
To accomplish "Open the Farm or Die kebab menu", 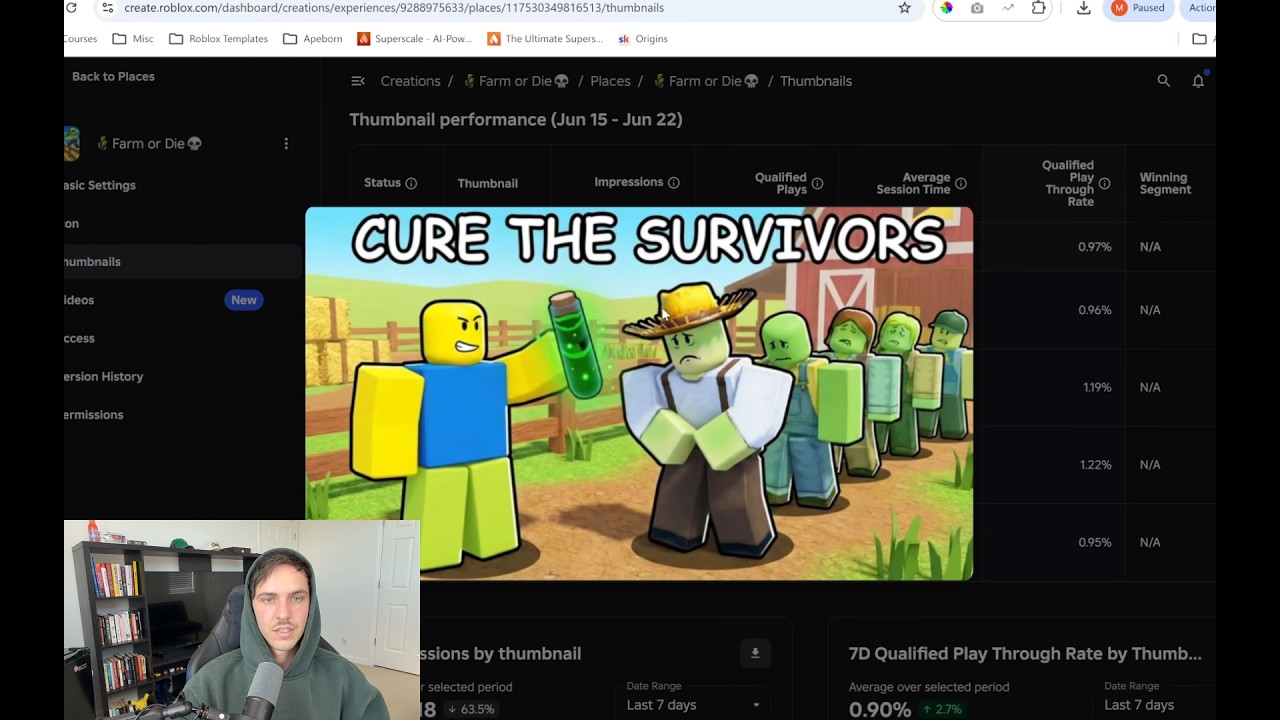I will [286, 144].
